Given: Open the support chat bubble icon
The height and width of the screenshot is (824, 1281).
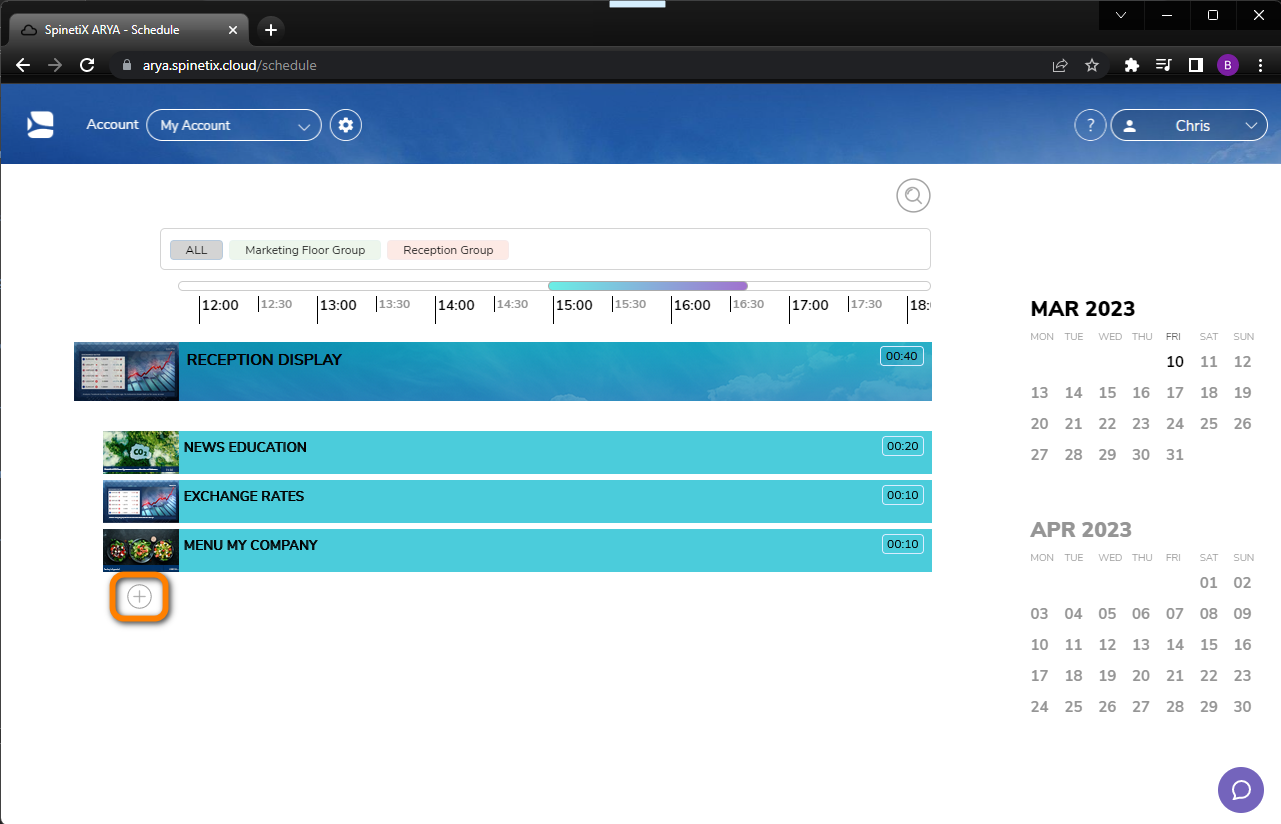Looking at the screenshot, I should (x=1240, y=790).
